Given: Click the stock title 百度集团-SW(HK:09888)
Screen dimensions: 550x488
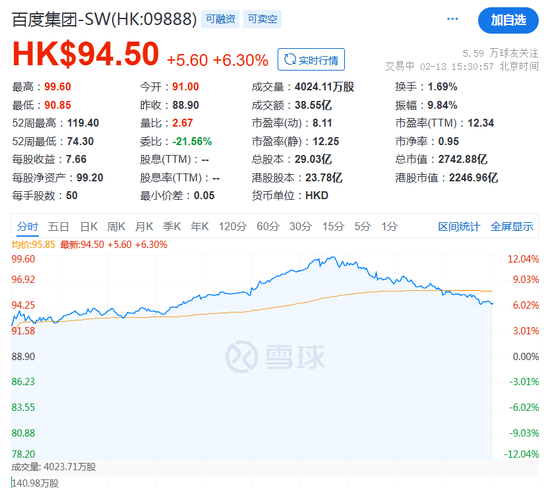Looking at the screenshot, I should pos(104,19).
